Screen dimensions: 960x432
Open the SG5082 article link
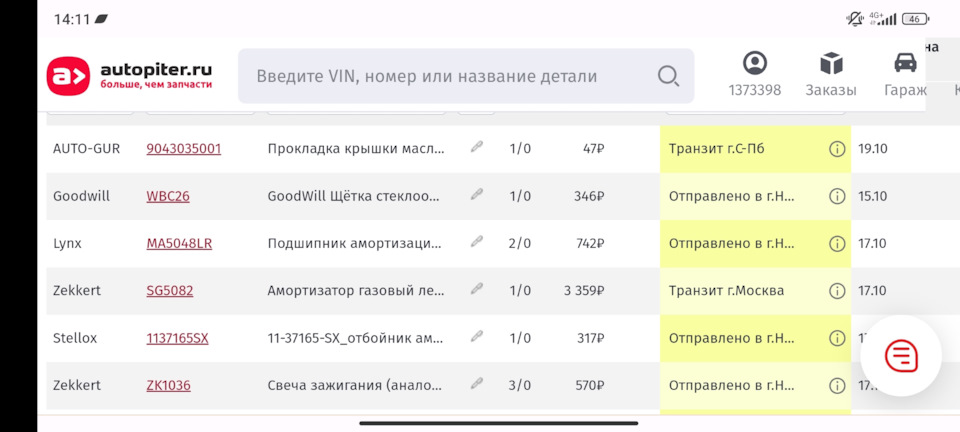tap(170, 291)
